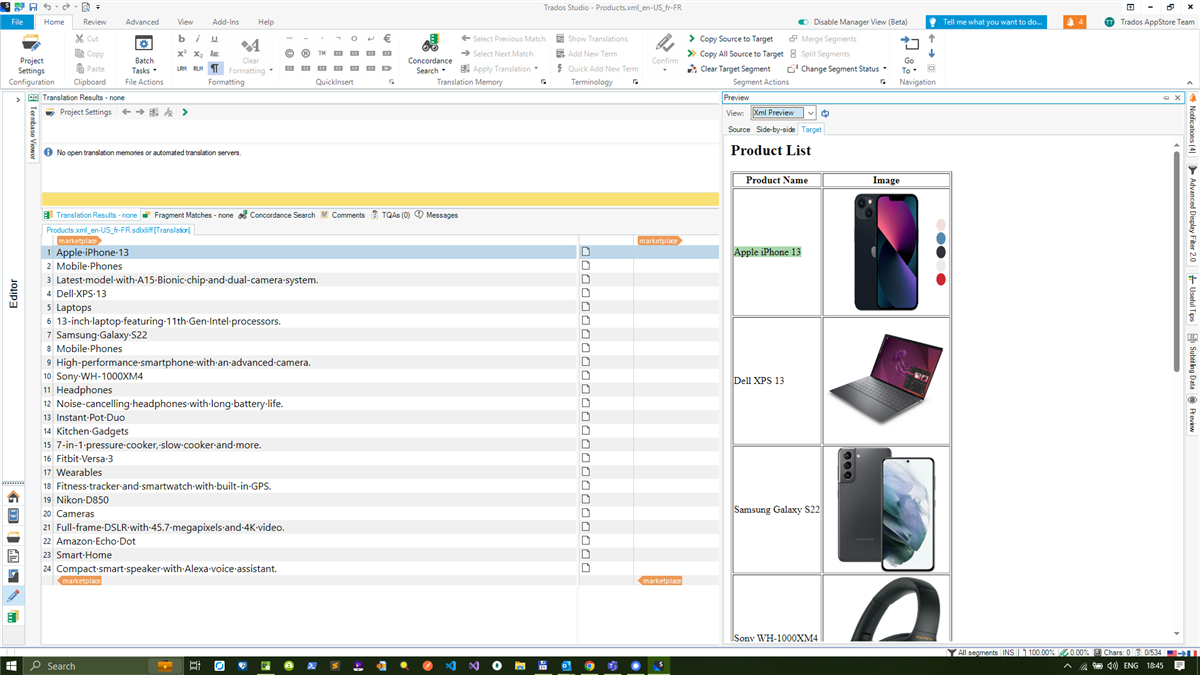Open the Comments tab in the results panel
Screen dimensions: 1200x675
coord(342,215)
